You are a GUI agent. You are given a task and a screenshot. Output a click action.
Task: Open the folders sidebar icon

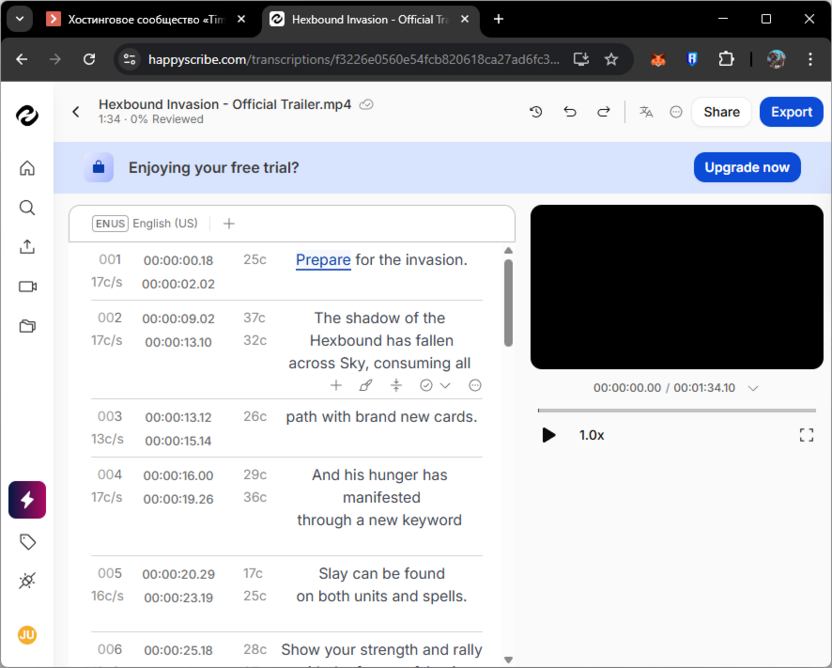(x=27, y=326)
